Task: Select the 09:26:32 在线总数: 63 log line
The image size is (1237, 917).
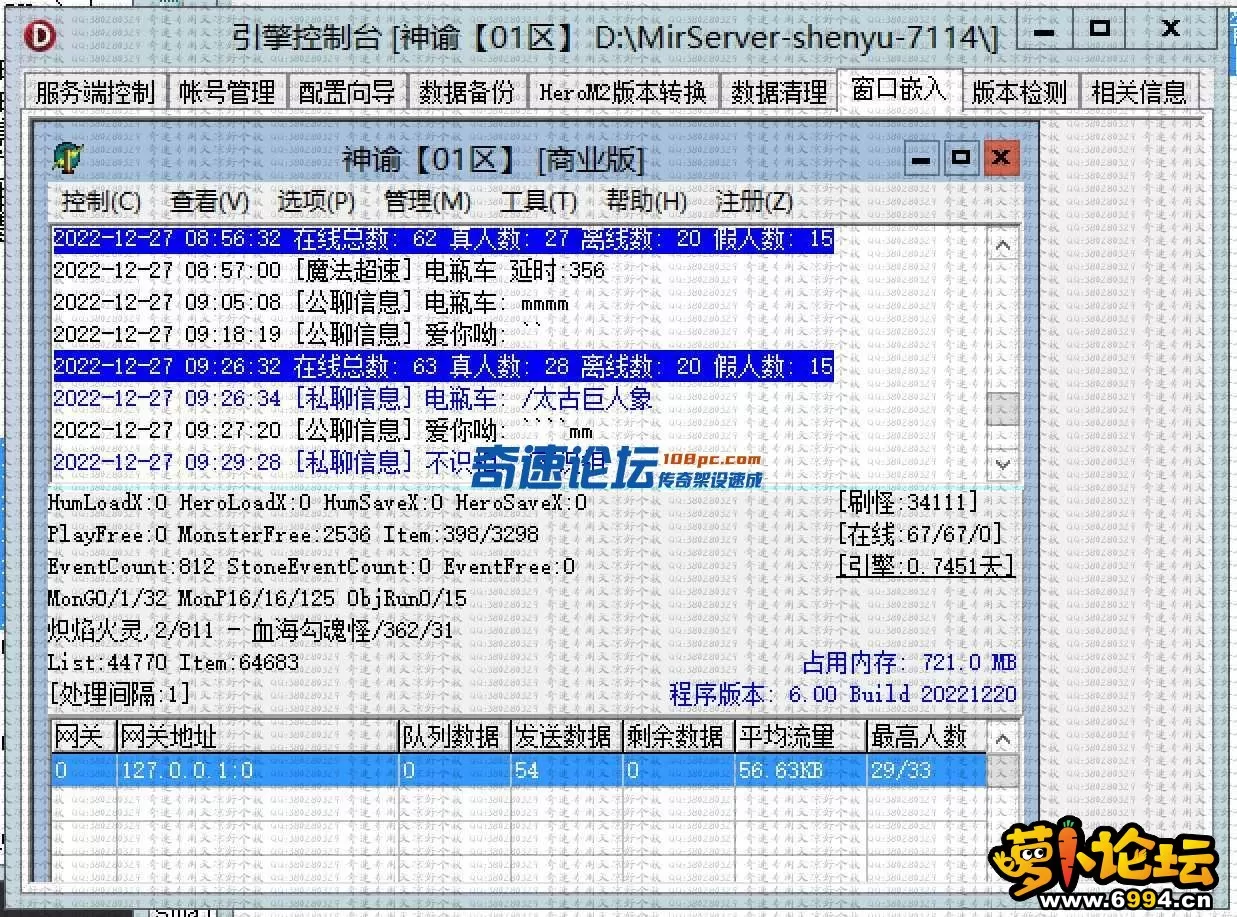Action: [x=442, y=367]
